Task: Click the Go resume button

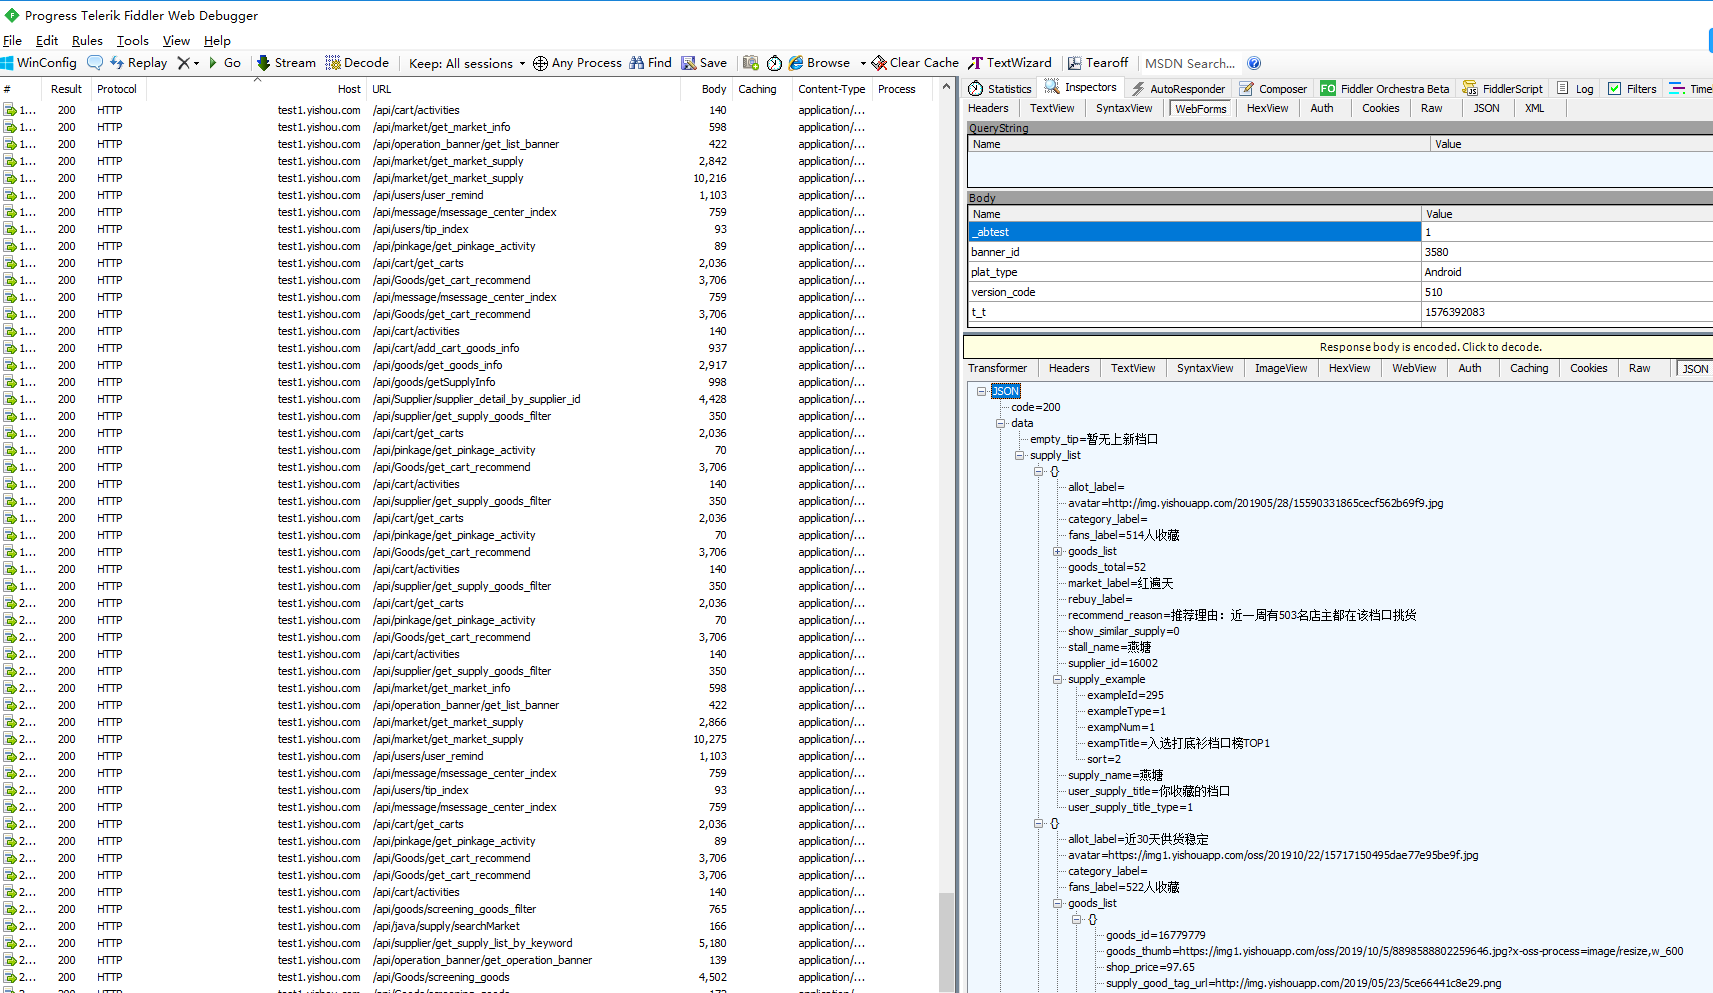Action: 224,63
